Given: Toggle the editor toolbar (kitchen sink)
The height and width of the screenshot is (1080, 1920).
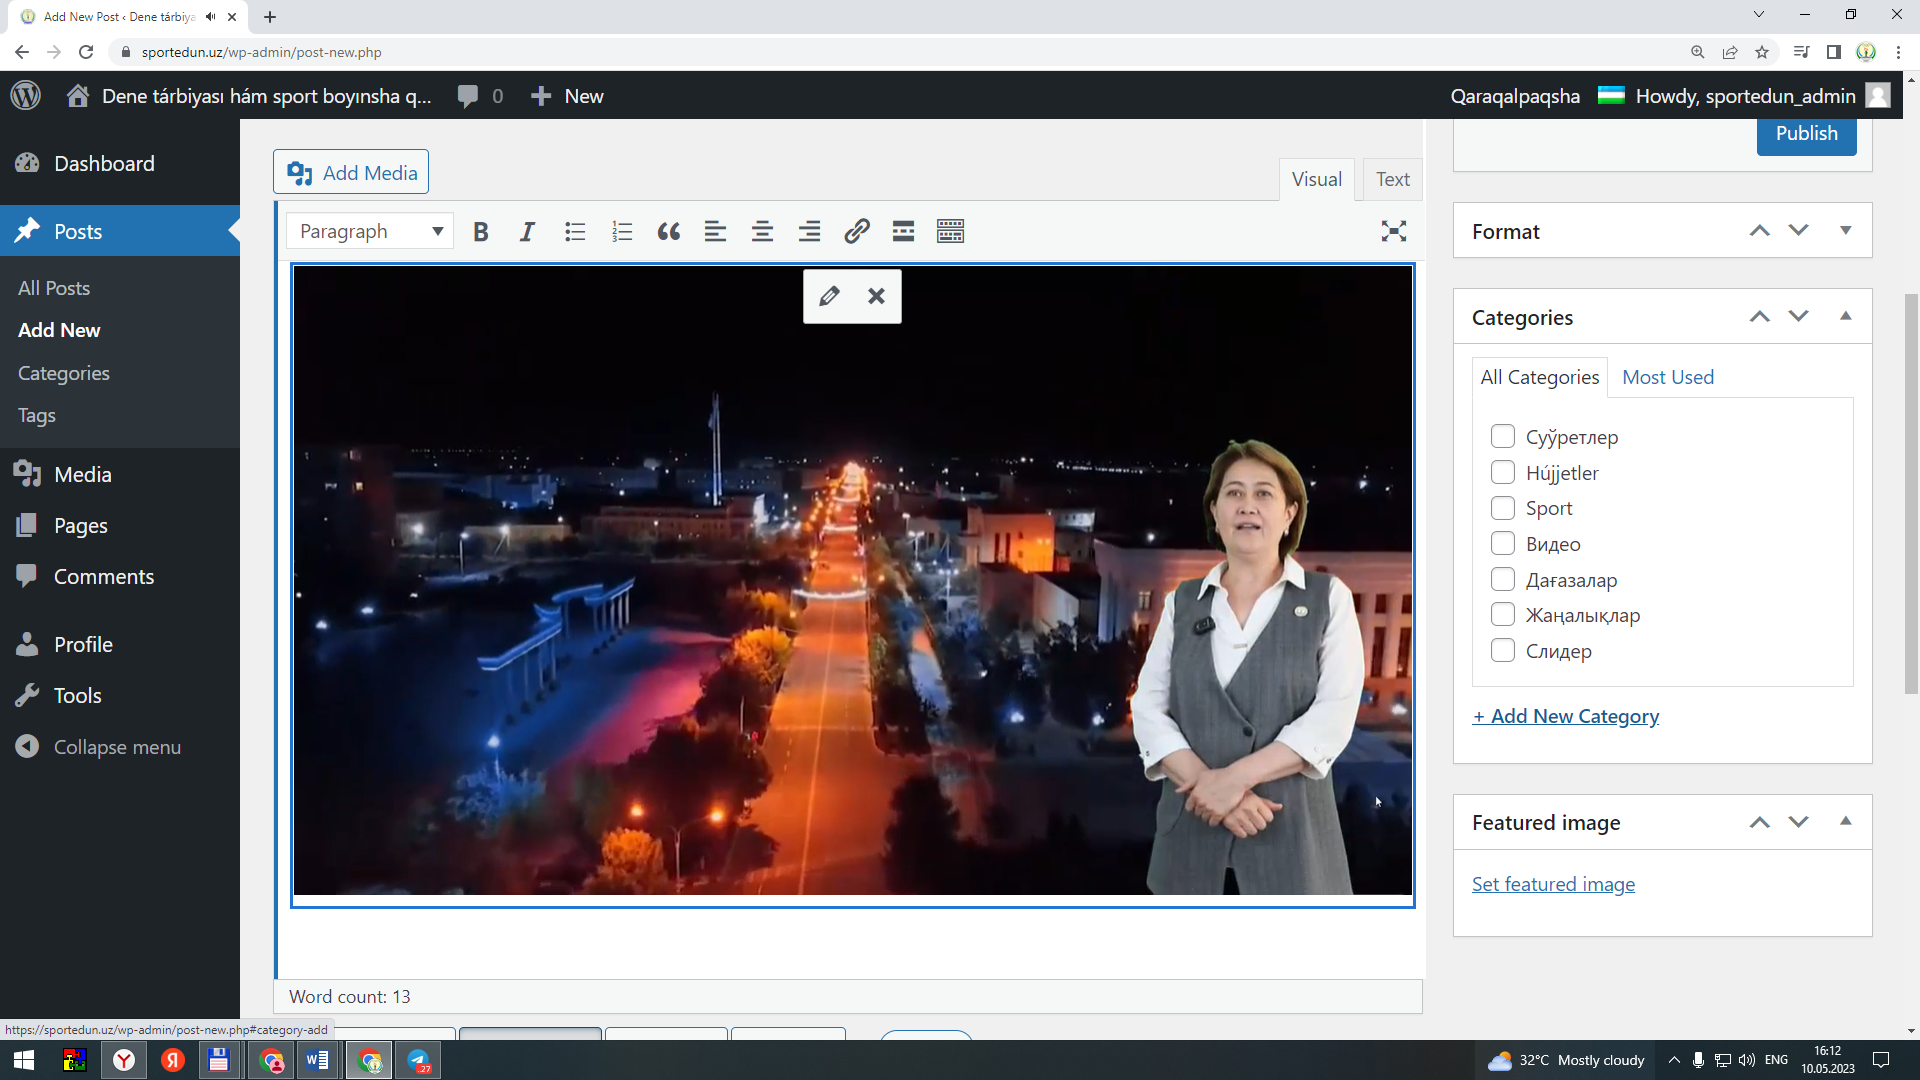Looking at the screenshot, I should [x=950, y=232].
